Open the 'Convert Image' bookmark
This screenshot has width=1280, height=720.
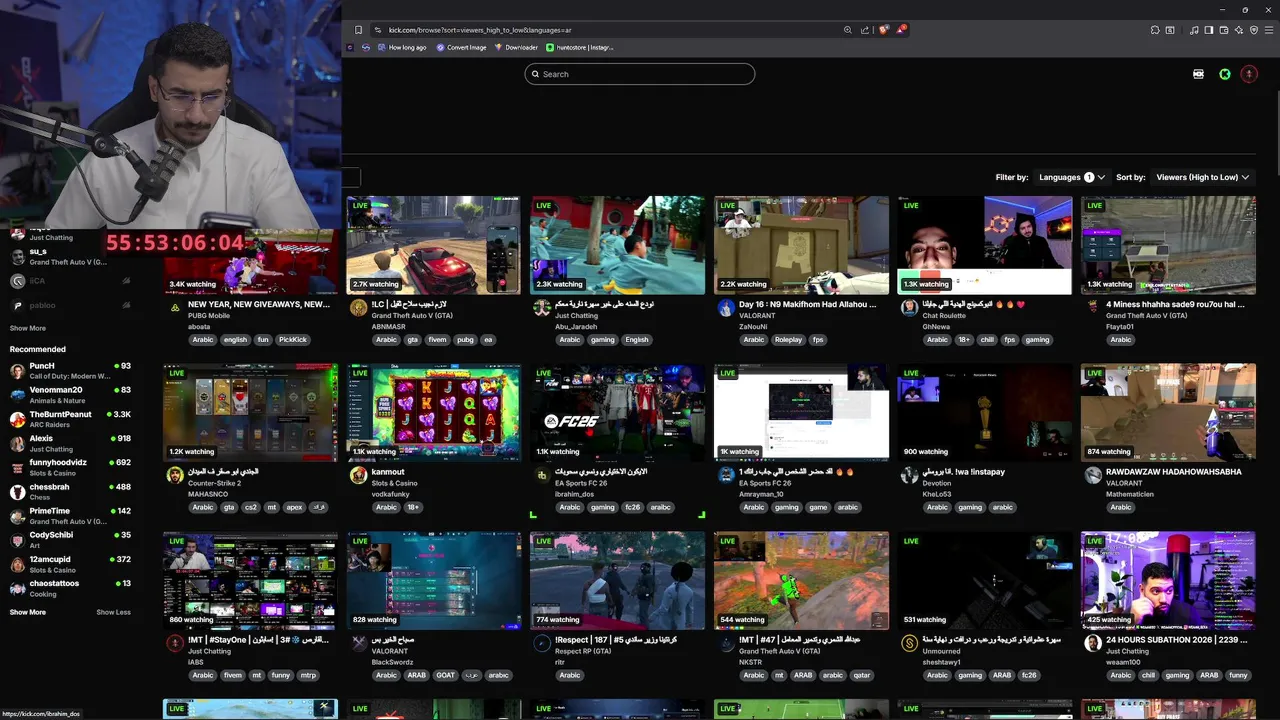pos(461,47)
